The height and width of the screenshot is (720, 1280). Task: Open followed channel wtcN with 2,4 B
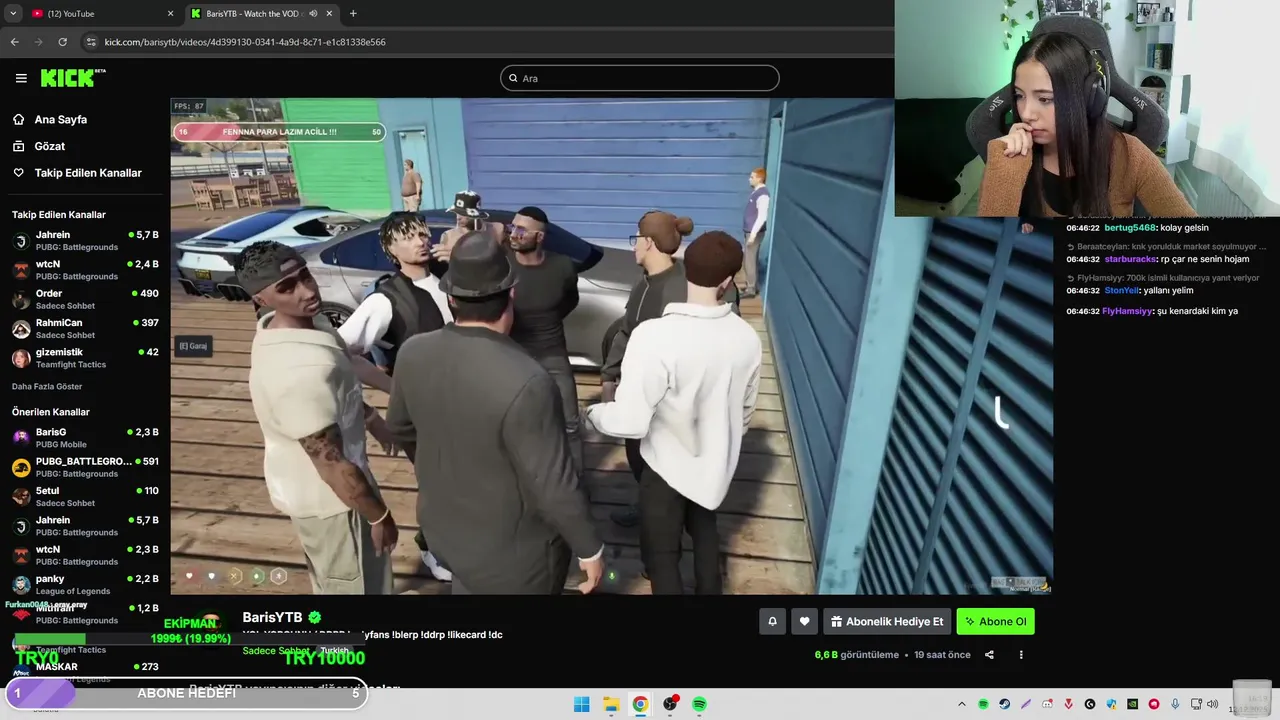85,270
